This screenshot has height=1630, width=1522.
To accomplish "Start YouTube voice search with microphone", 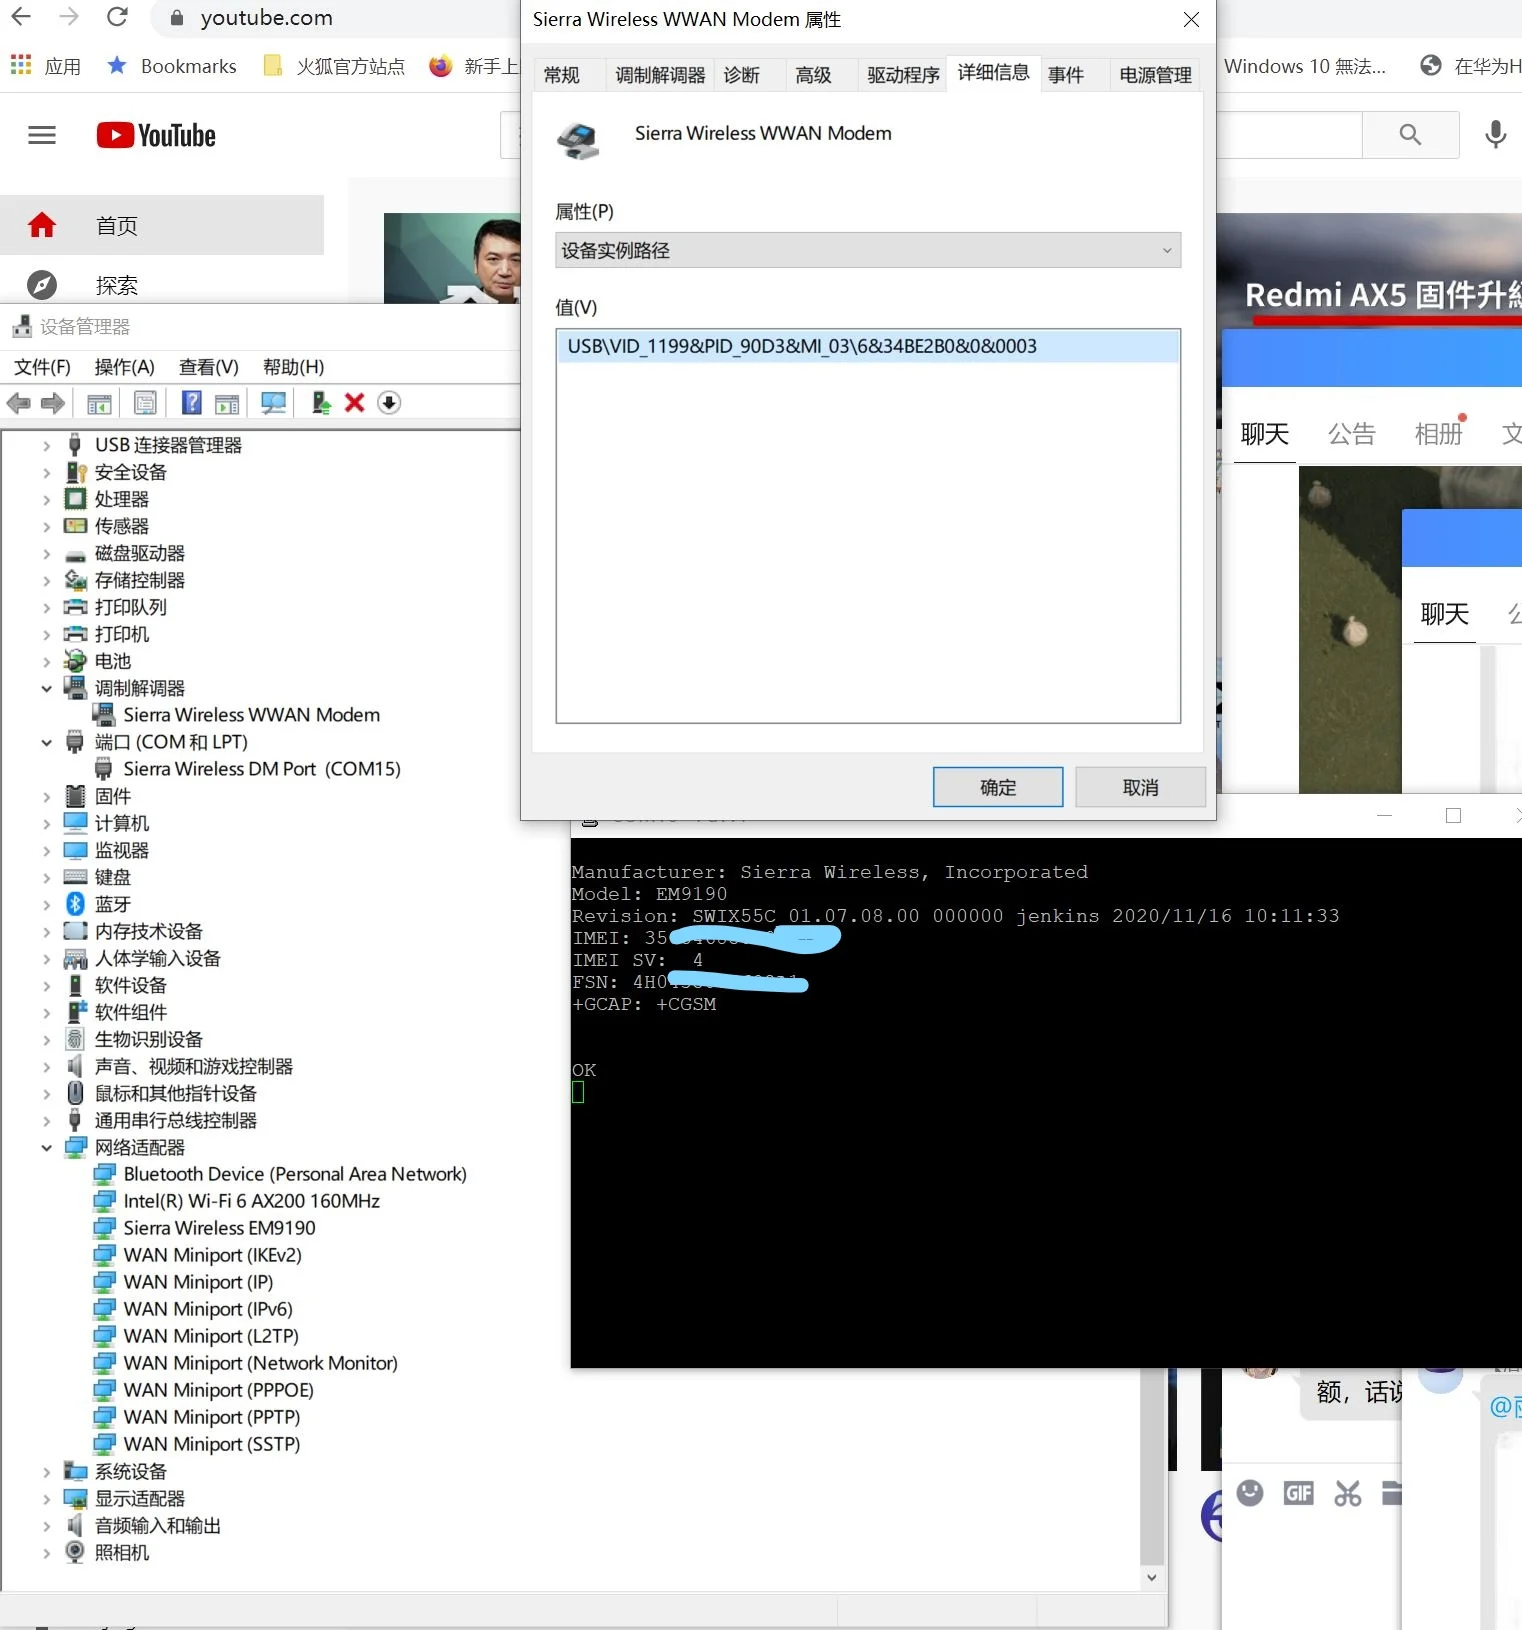I will [x=1495, y=134].
